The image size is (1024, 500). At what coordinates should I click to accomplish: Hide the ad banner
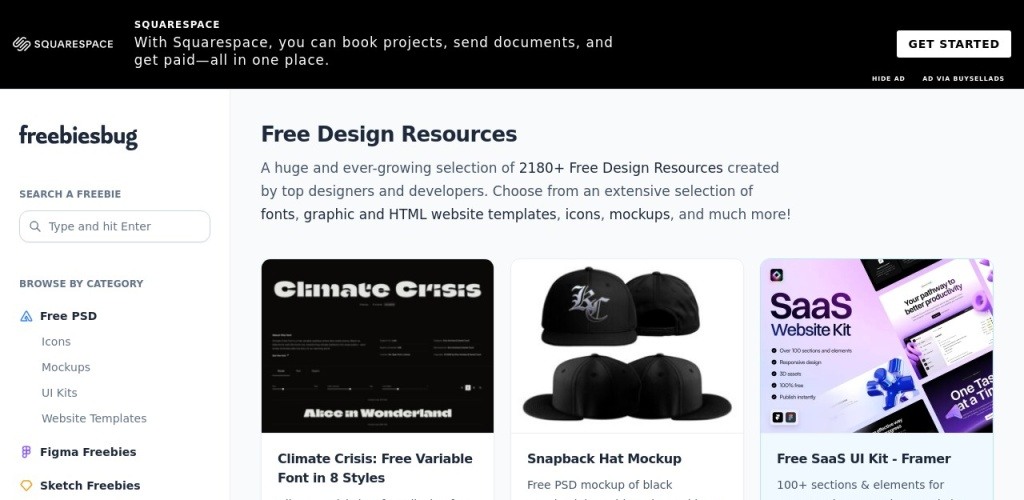coord(888,78)
